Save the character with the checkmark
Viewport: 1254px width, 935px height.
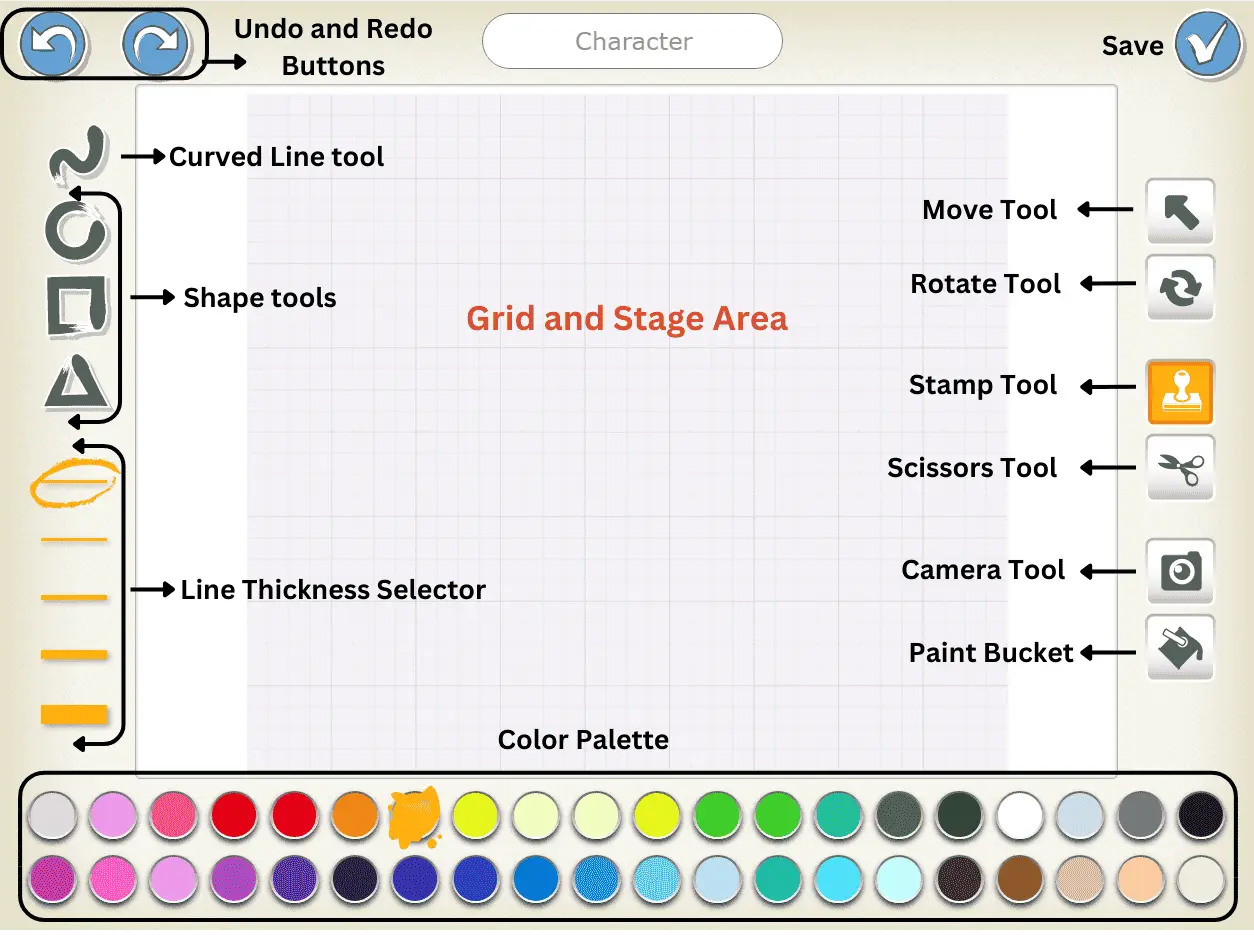point(1207,44)
